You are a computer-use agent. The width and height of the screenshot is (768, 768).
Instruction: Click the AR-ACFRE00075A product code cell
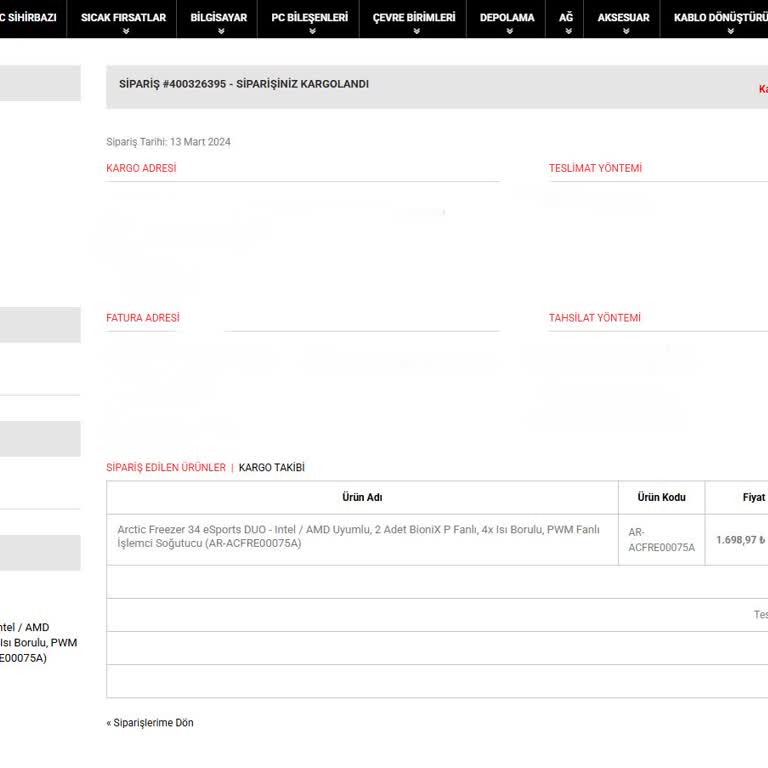661,540
